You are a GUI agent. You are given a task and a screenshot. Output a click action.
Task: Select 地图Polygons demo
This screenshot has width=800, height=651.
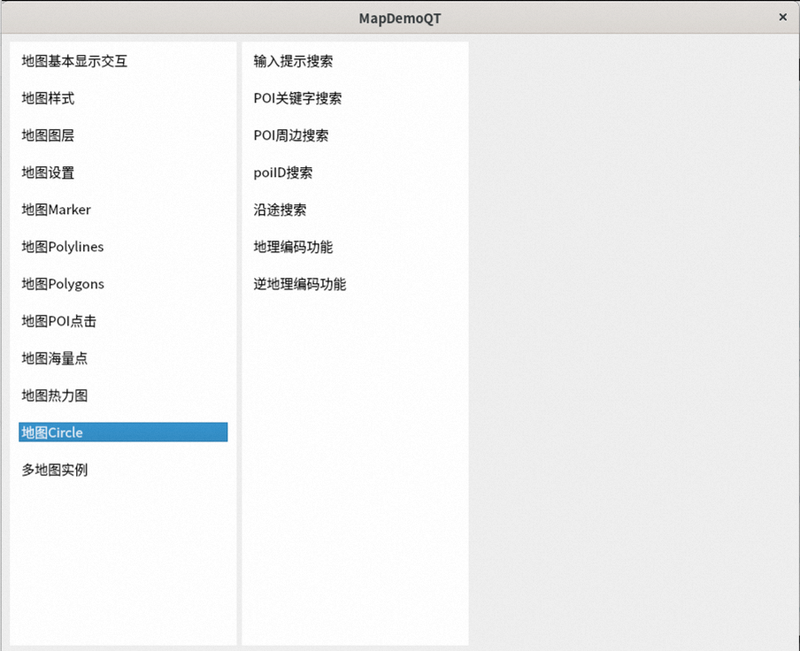tap(123, 284)
